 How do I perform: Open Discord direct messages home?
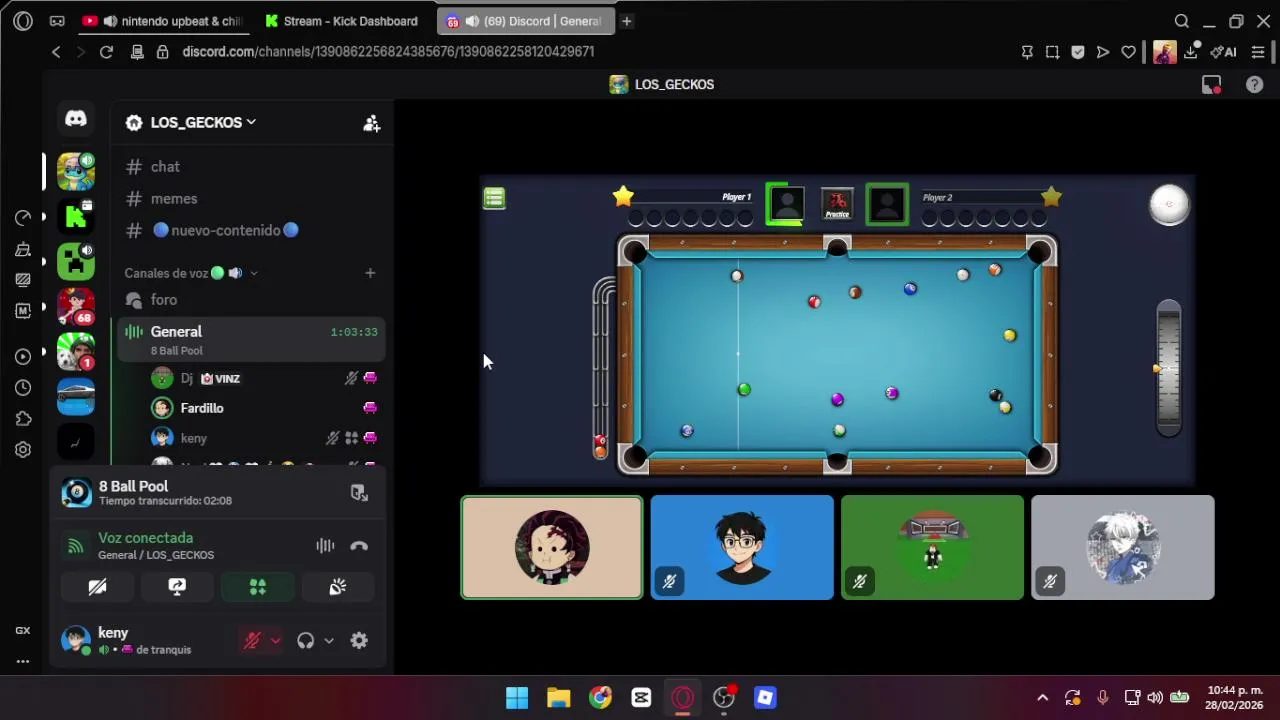pos(76,119)
